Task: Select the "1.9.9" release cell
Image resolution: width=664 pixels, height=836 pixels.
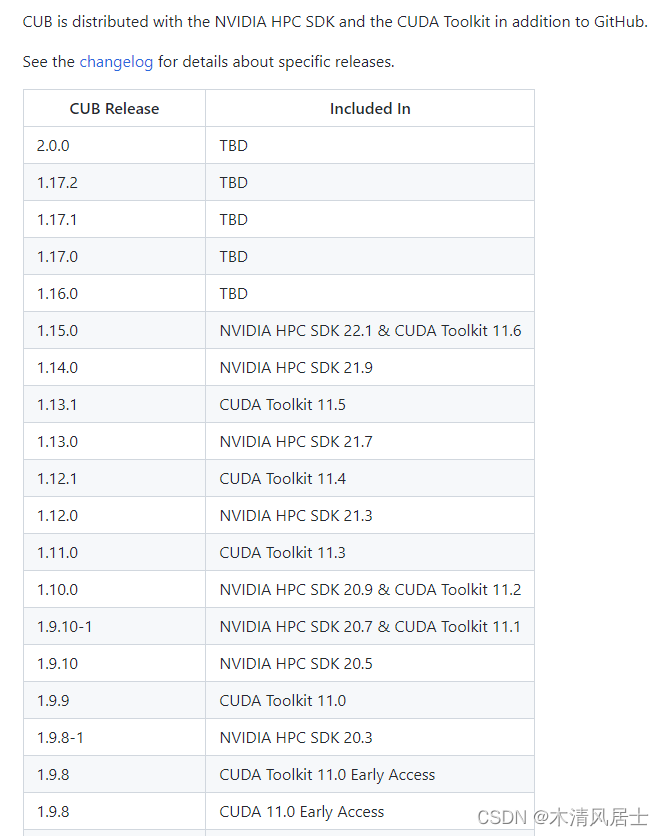Action: pos(114,701)
